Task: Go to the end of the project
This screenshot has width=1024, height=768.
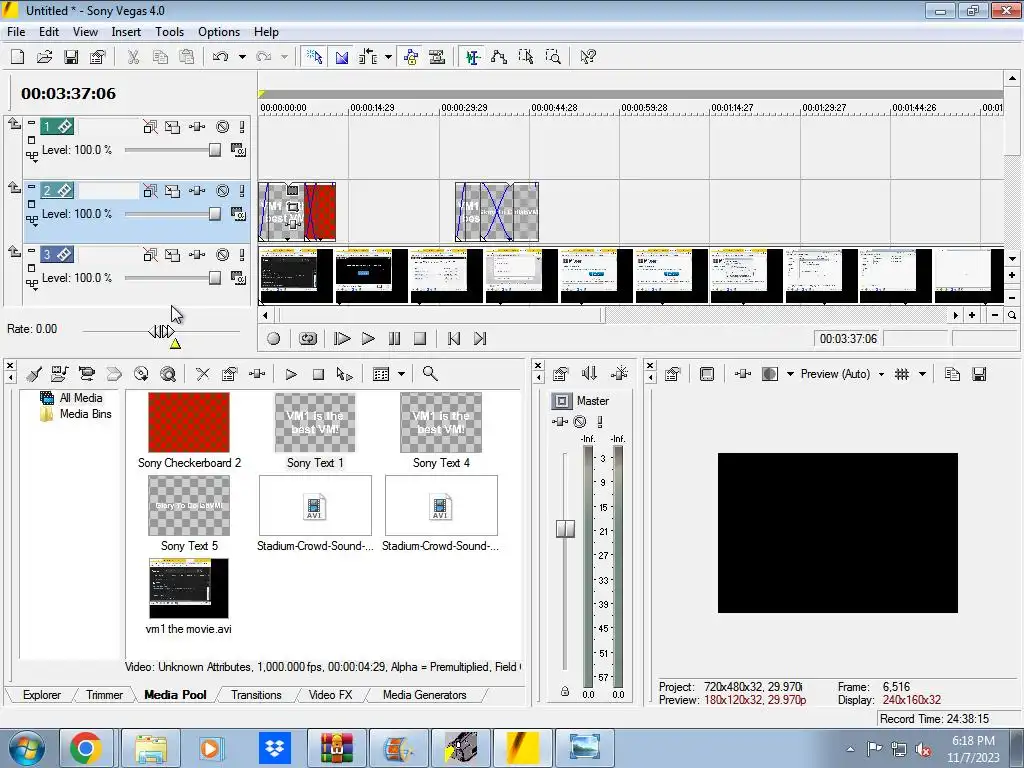Action: tap(480, 338)
